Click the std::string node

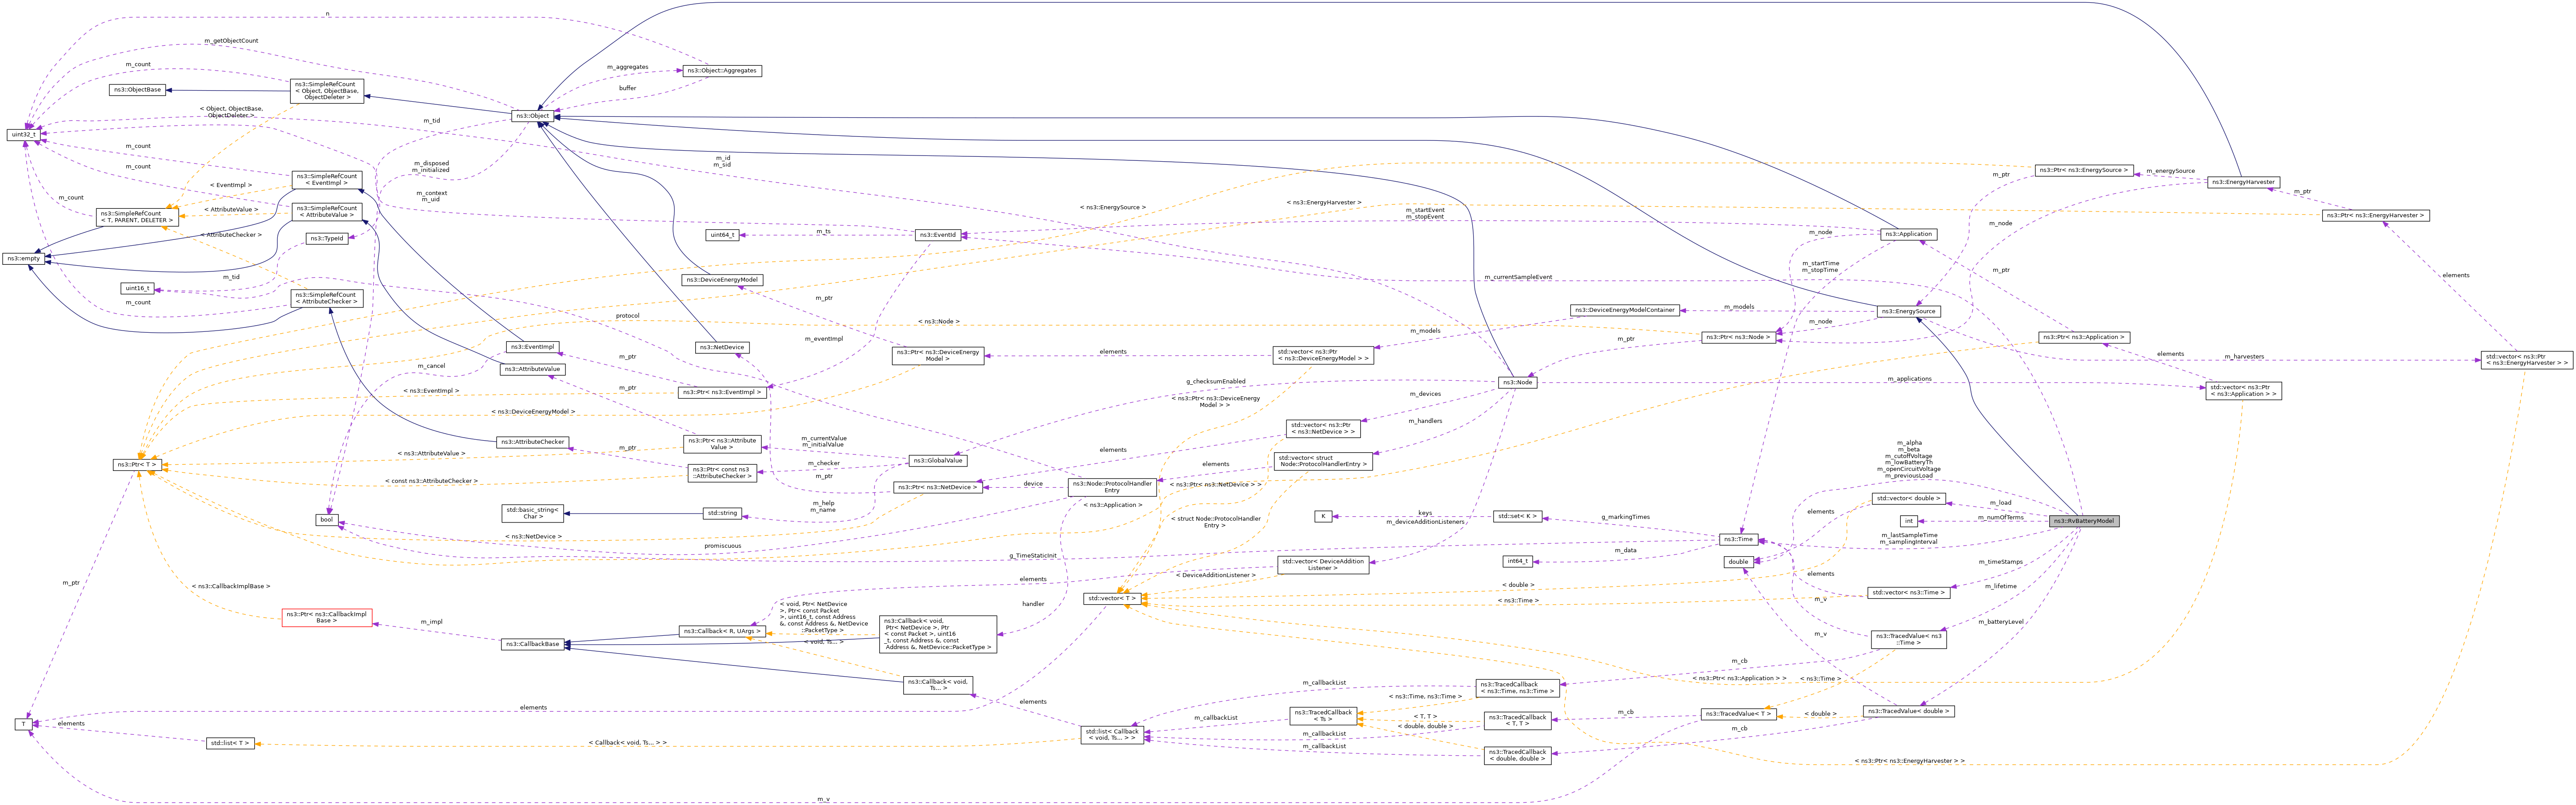click(722, 513)
